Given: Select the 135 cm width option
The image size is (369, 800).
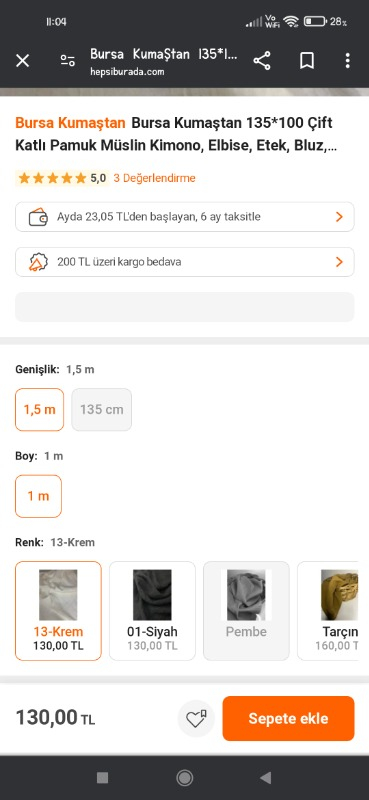Looking at the screenshot, I should pyautogui.click(x=102, y=410).
